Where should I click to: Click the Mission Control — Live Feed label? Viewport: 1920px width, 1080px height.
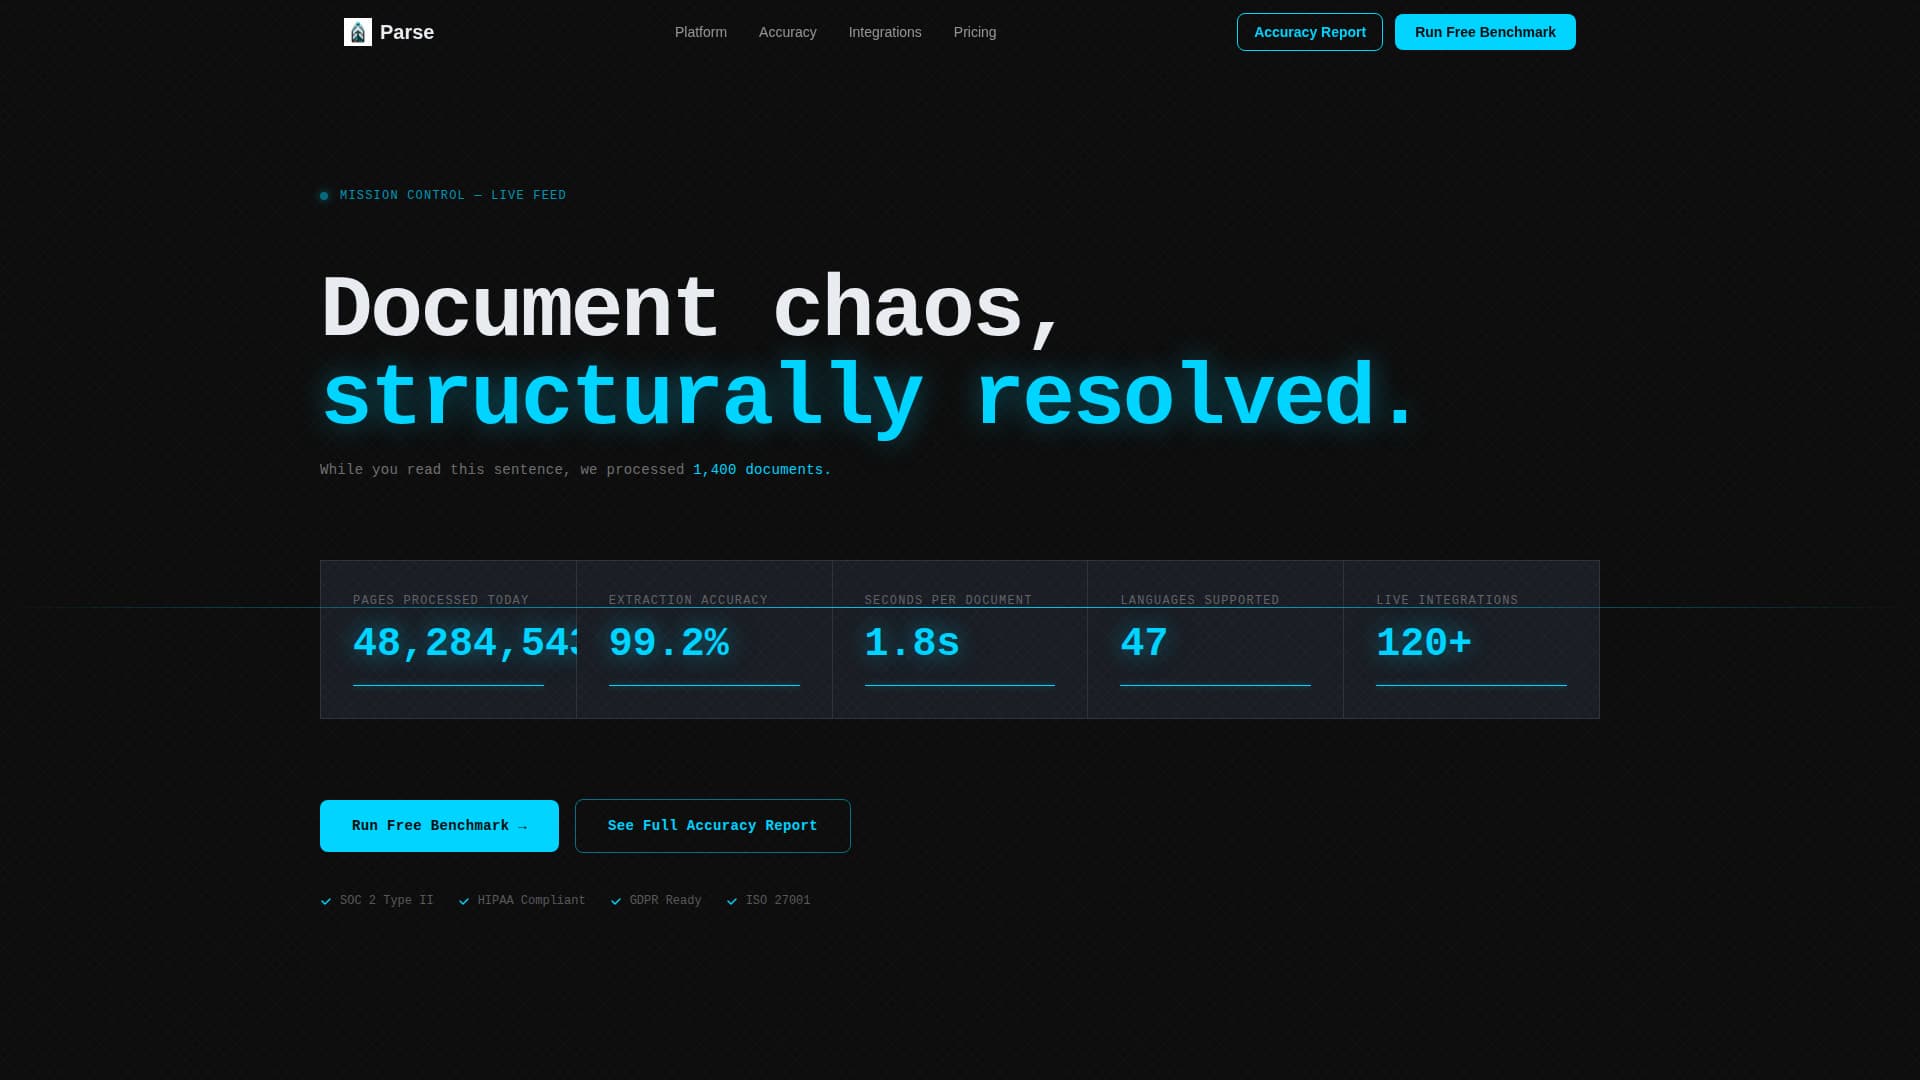click(453, 195)
